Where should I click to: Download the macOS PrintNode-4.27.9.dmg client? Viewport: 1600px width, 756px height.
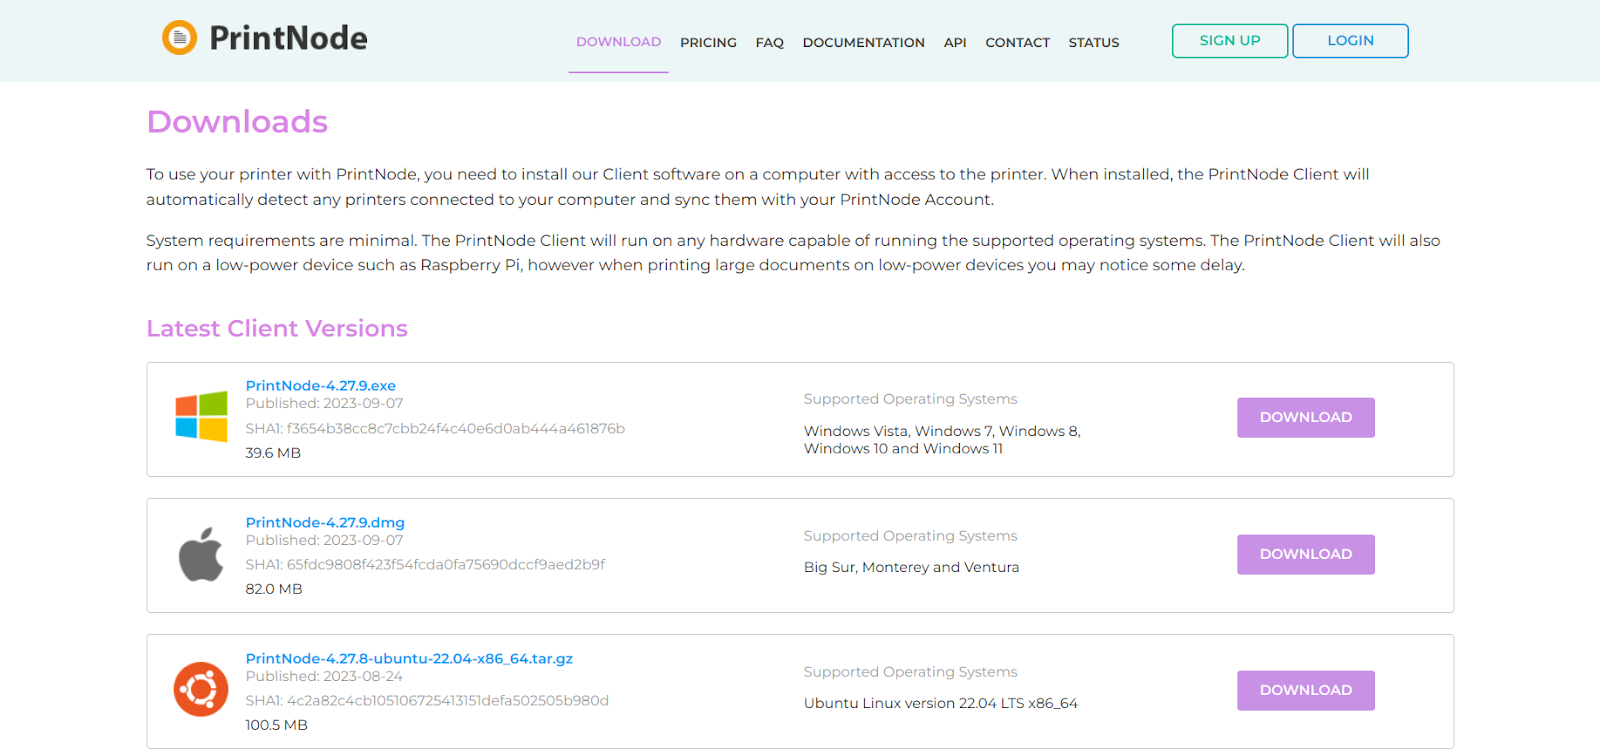coord(1306,554)
